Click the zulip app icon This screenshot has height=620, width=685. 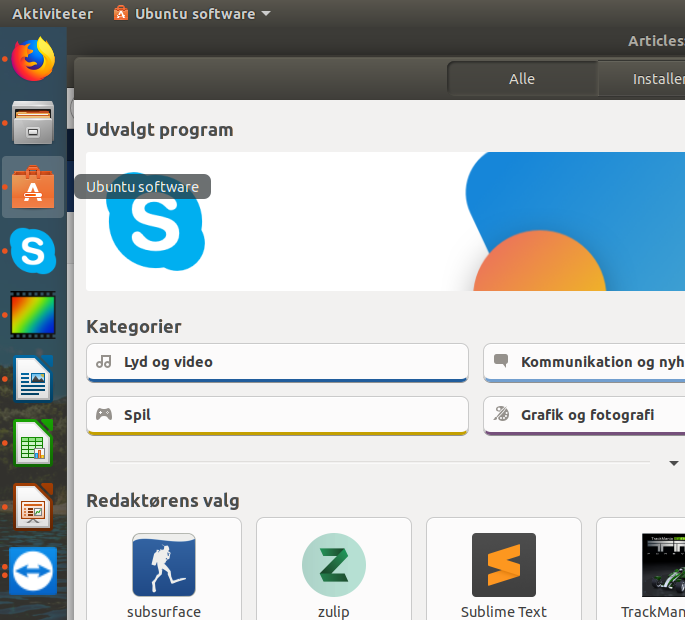(334, 565)
